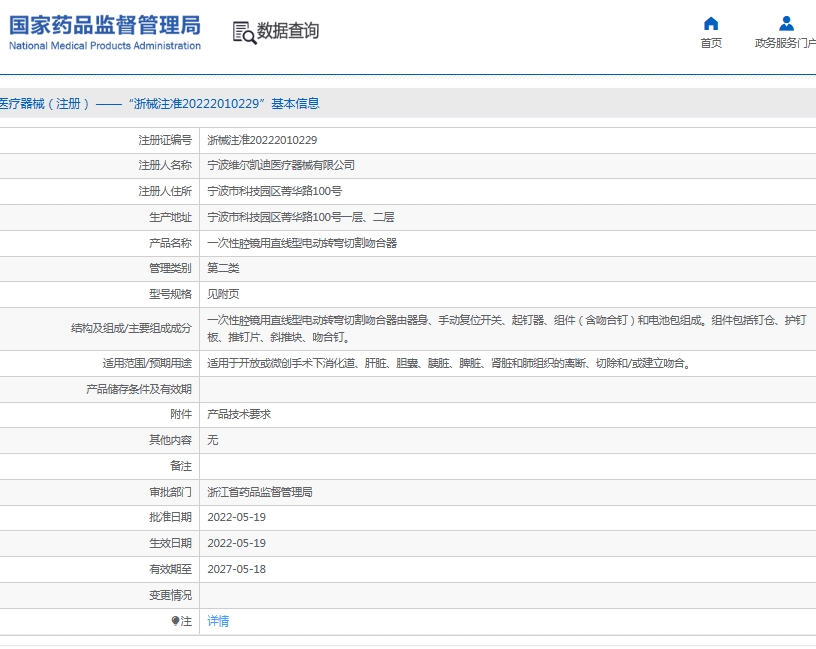The image size is (816, 649).
Task: Click the 批准日期 label
Action: (170, 517)
